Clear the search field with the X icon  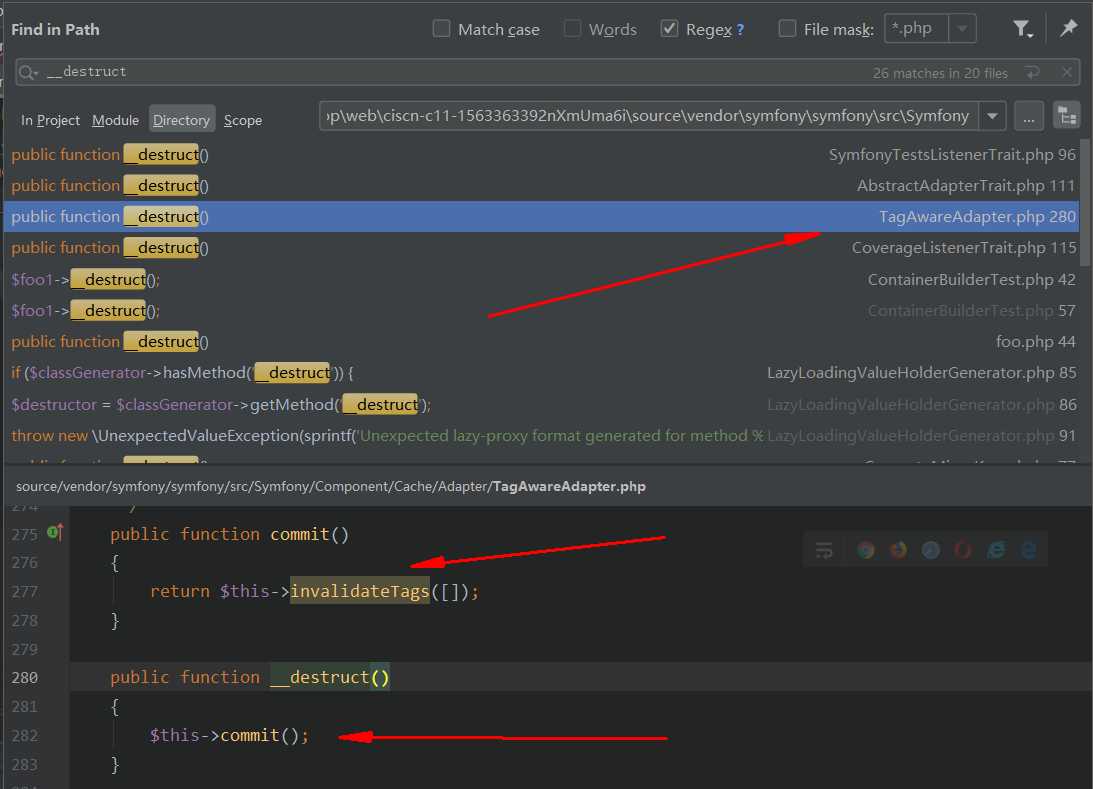[x=1067, y=72]
